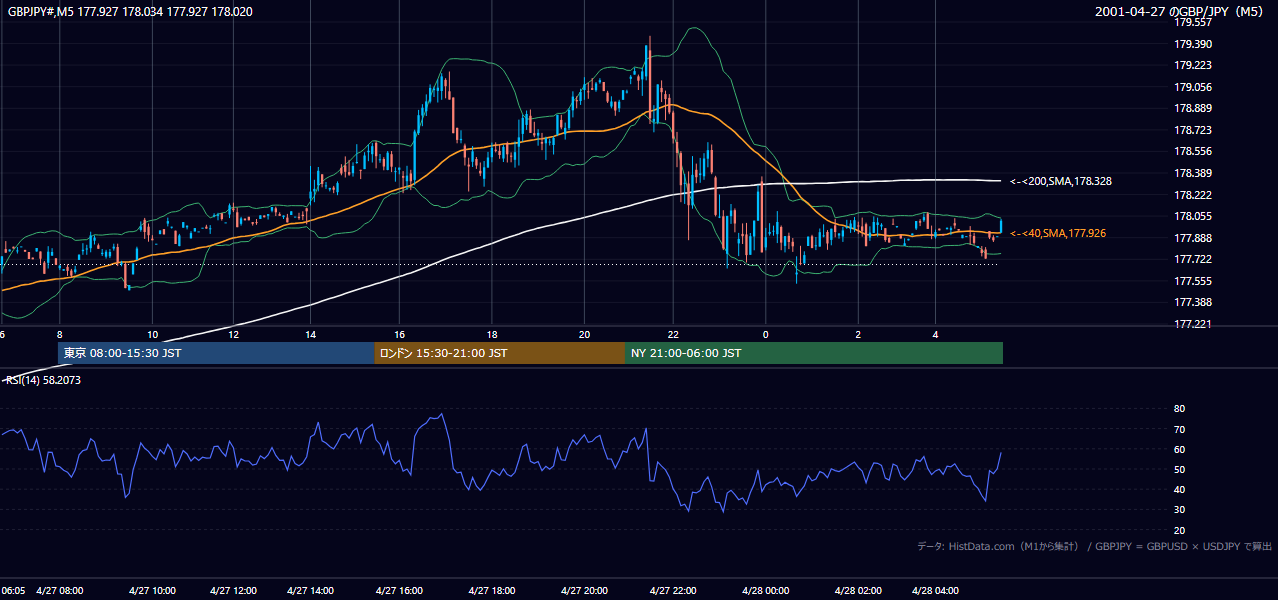Click the 4/27 20:00 time axis label
This screenshot has height=600, width=1278.
[584, 591]
